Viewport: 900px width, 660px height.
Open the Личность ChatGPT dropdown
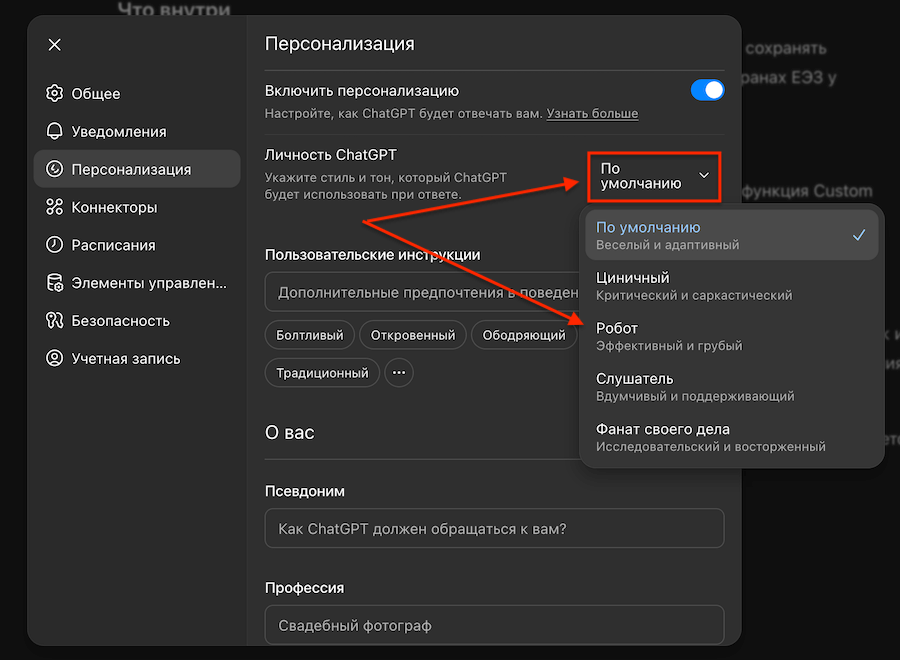click(654, 176)
